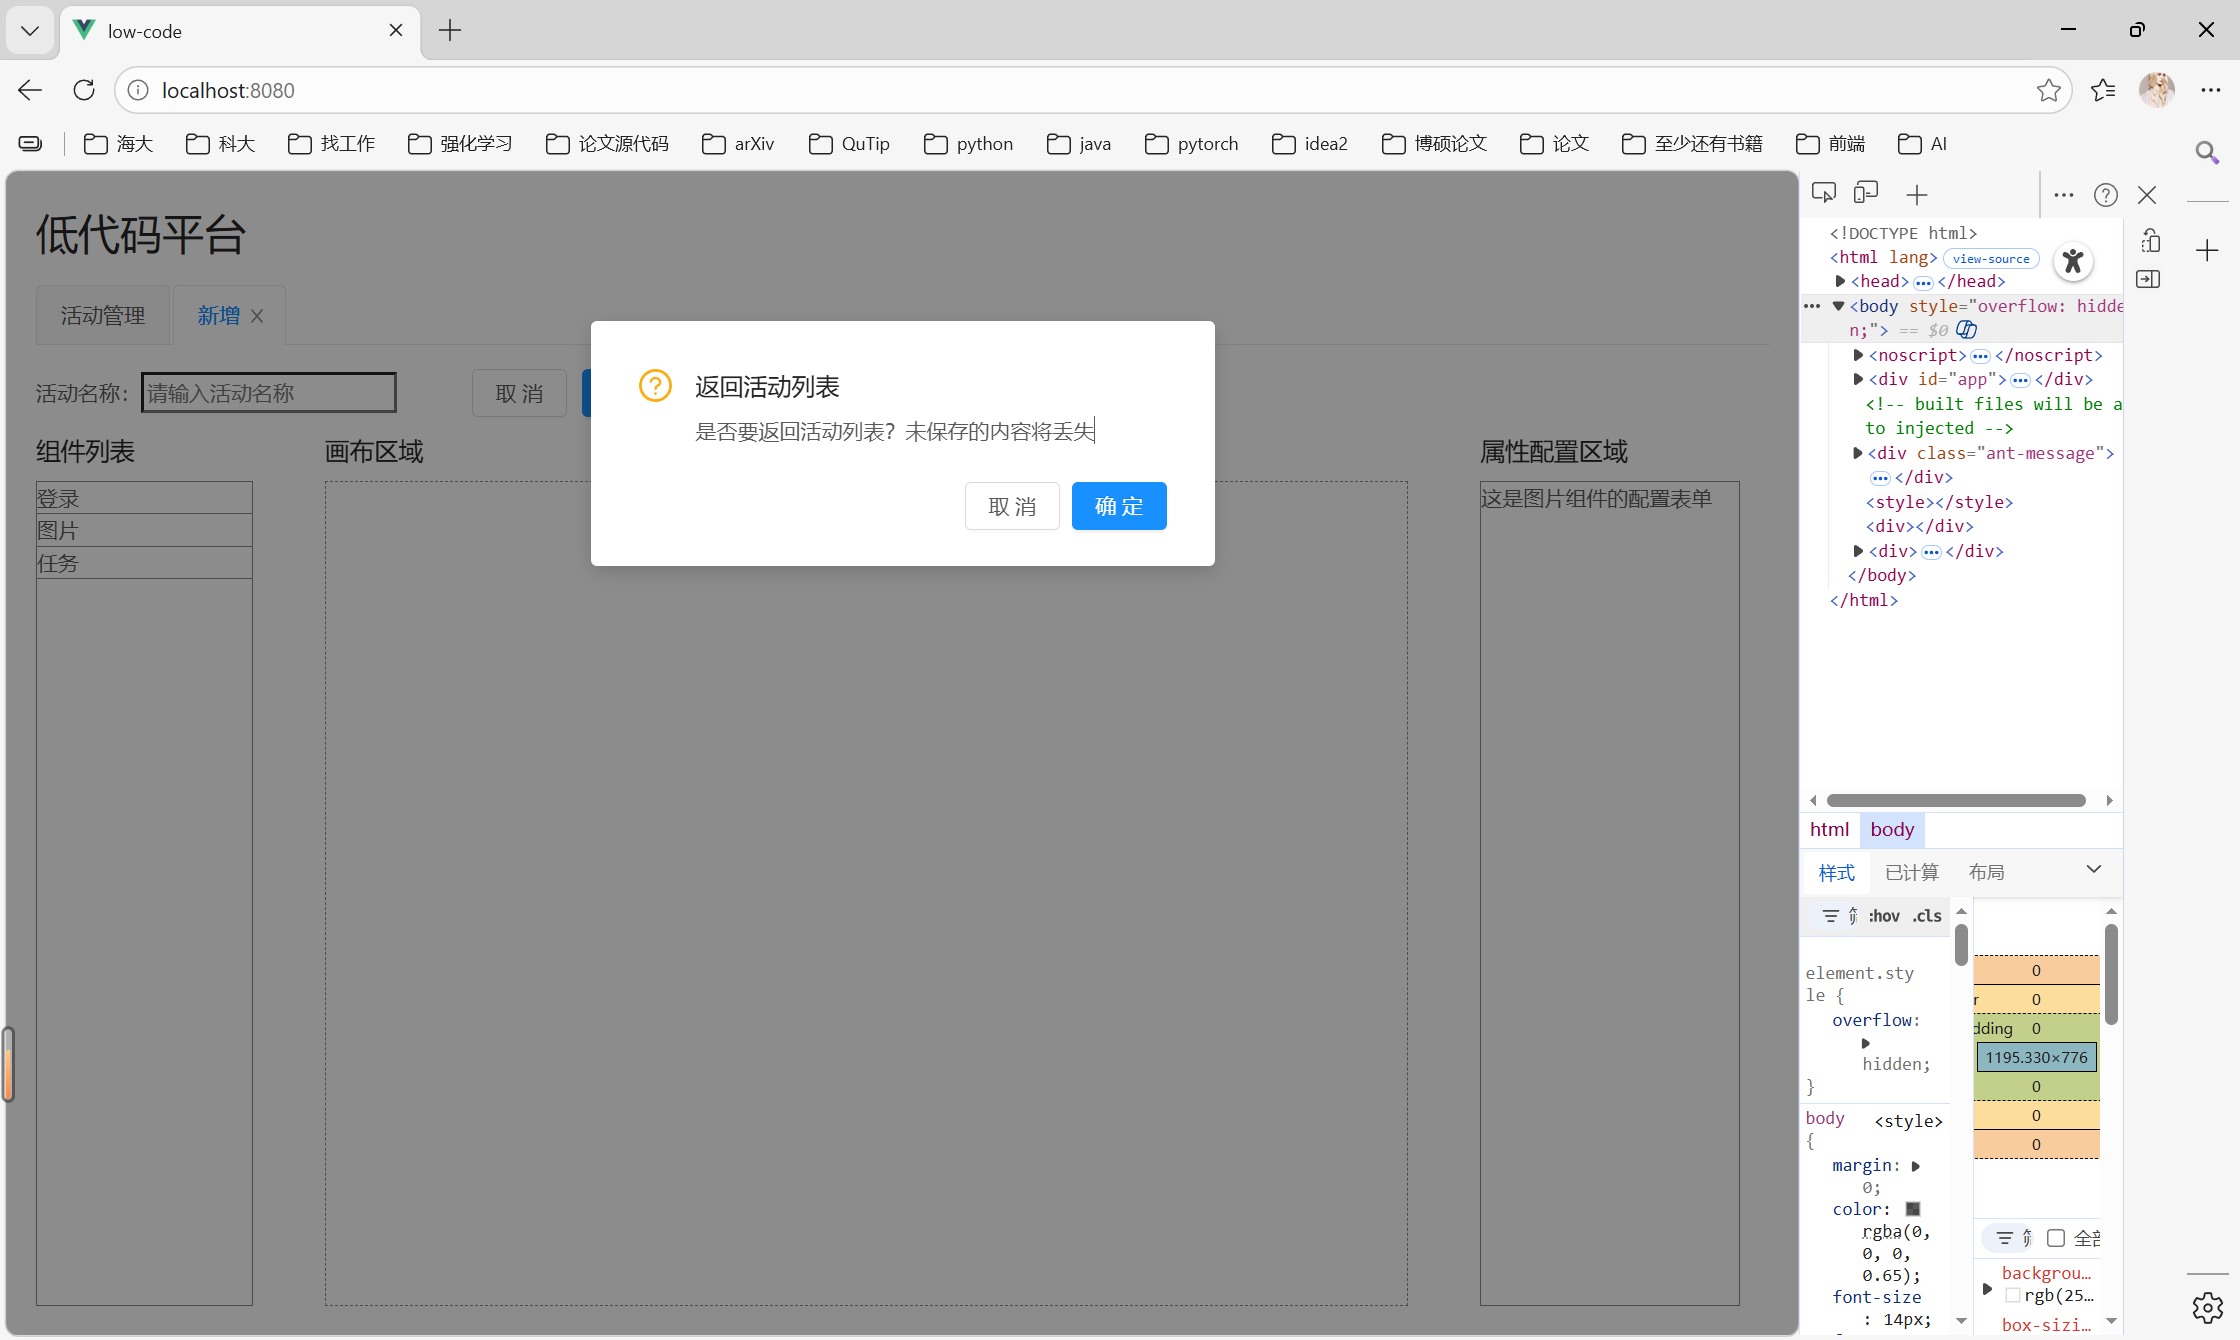2240x1340 pixels.
Task: Click the inspect element picker icon
Action: pos(1824,193)
